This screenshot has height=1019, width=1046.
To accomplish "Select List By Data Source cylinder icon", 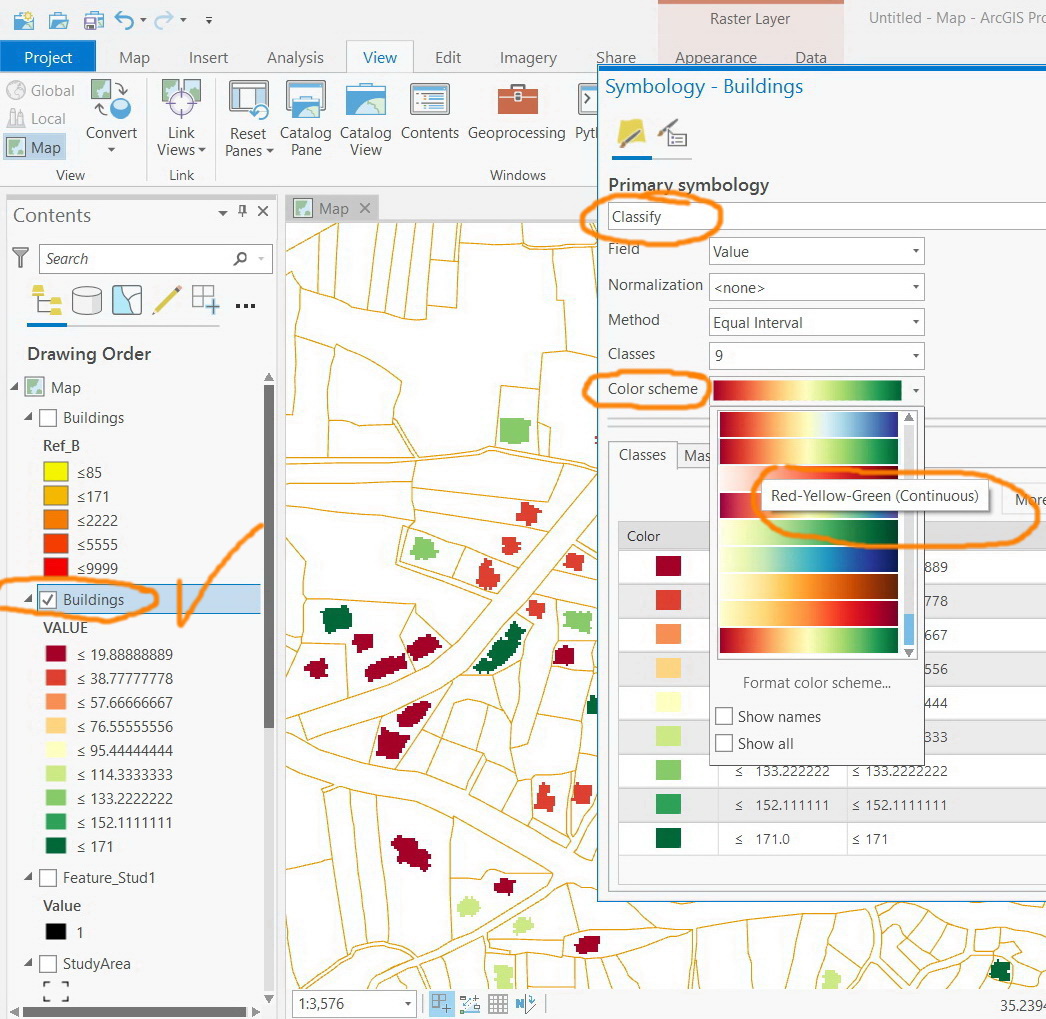I will click(x=87, y=301).
